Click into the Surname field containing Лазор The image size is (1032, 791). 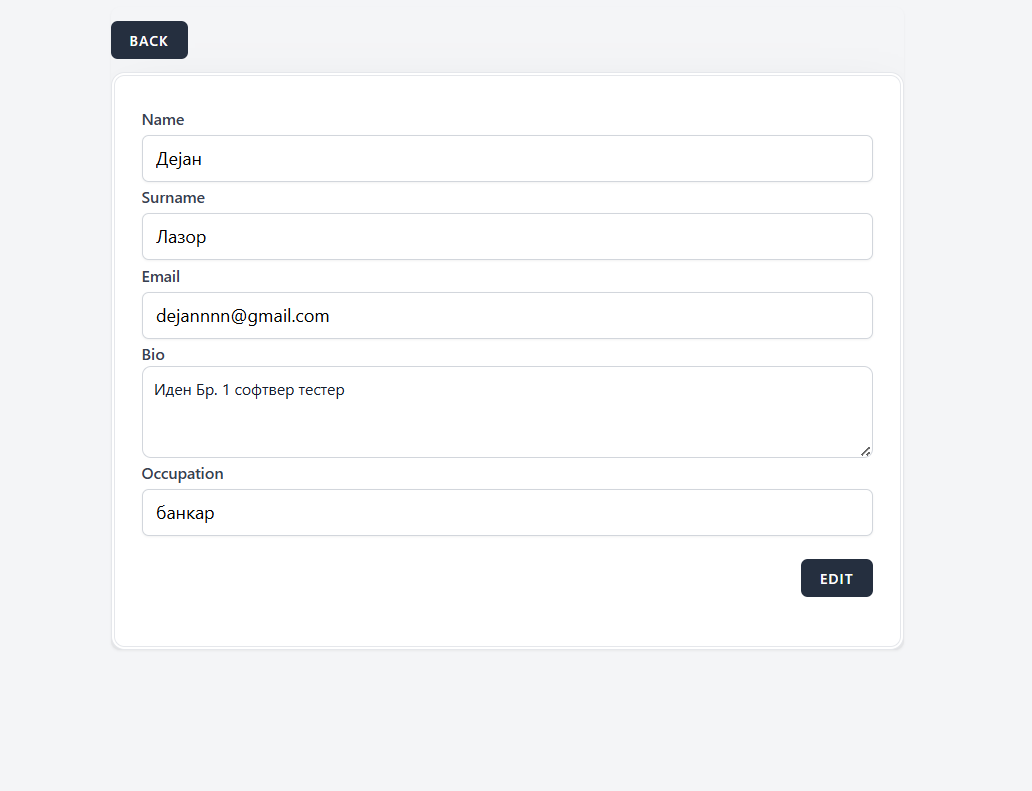click(507, 237)
